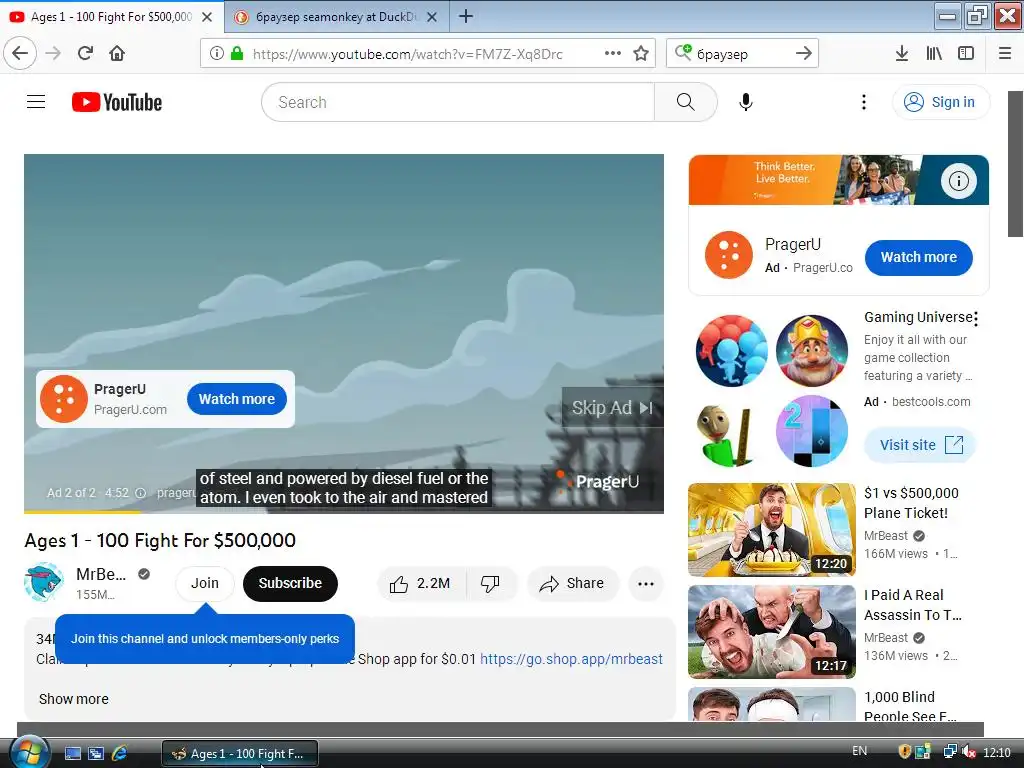The width and height of the screenshot is (1024, 768).
Task: Bookmark this page with the star icon
Action: [641, 54]
